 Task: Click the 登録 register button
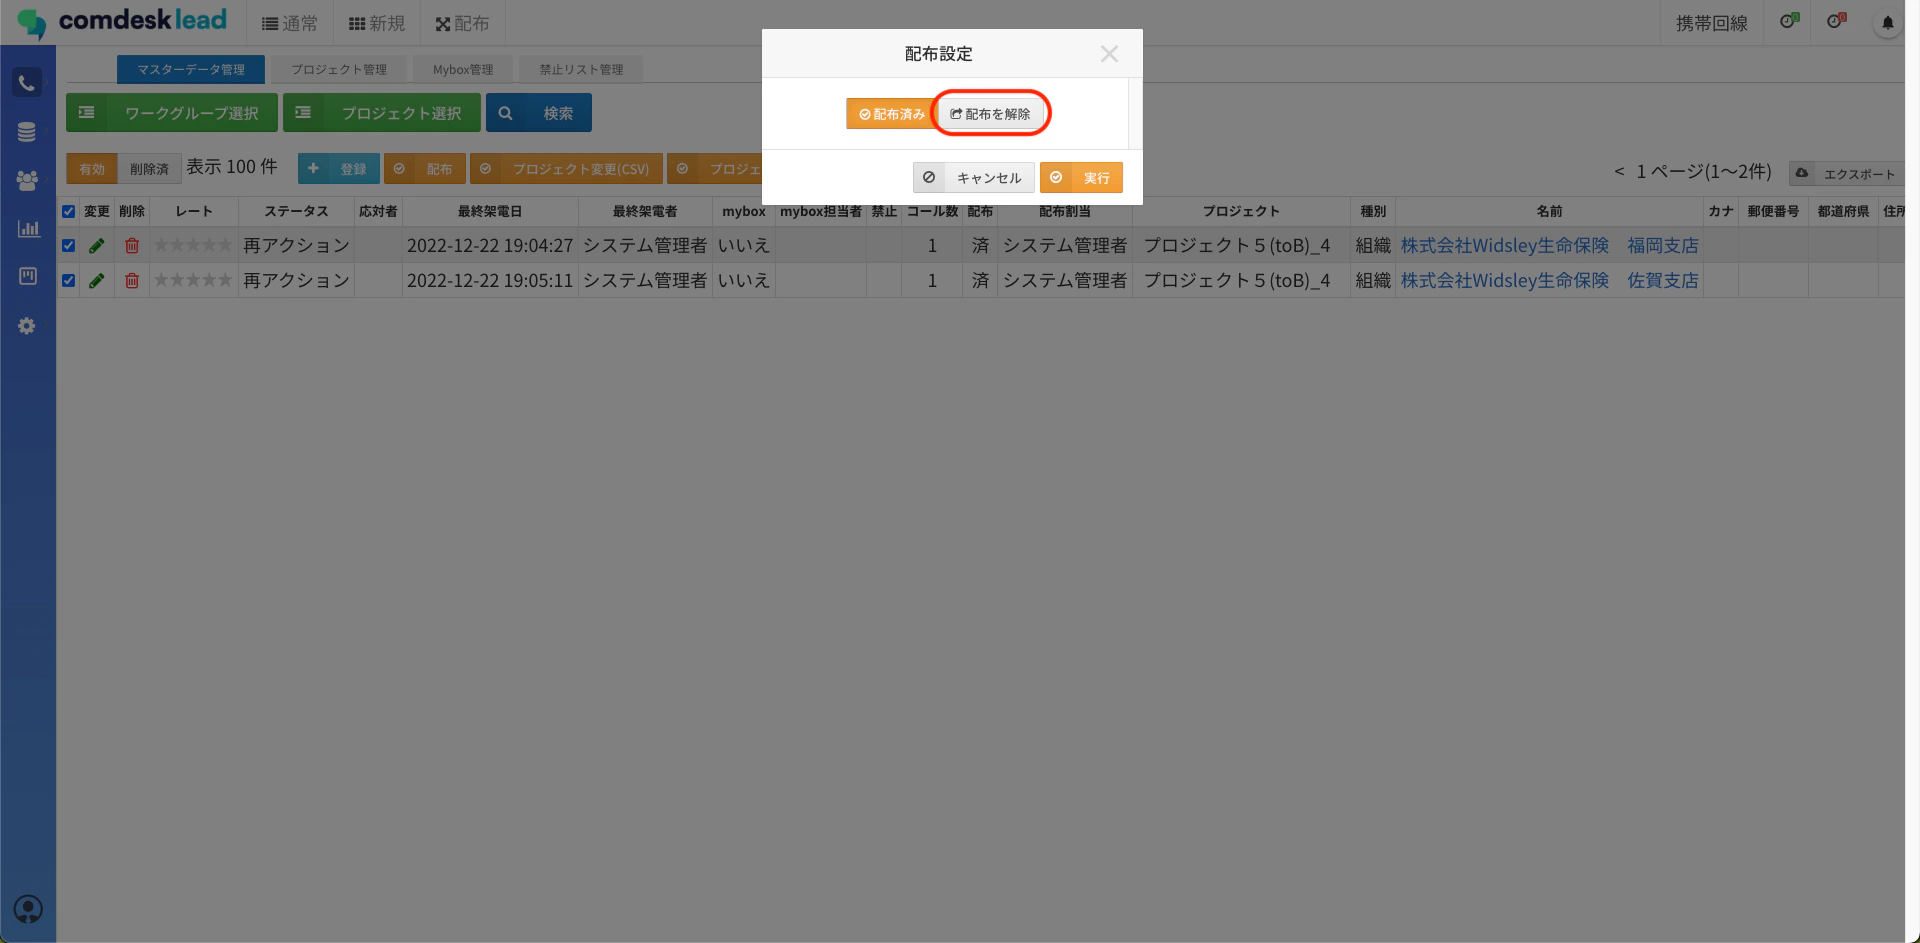[x=339, y=169]
